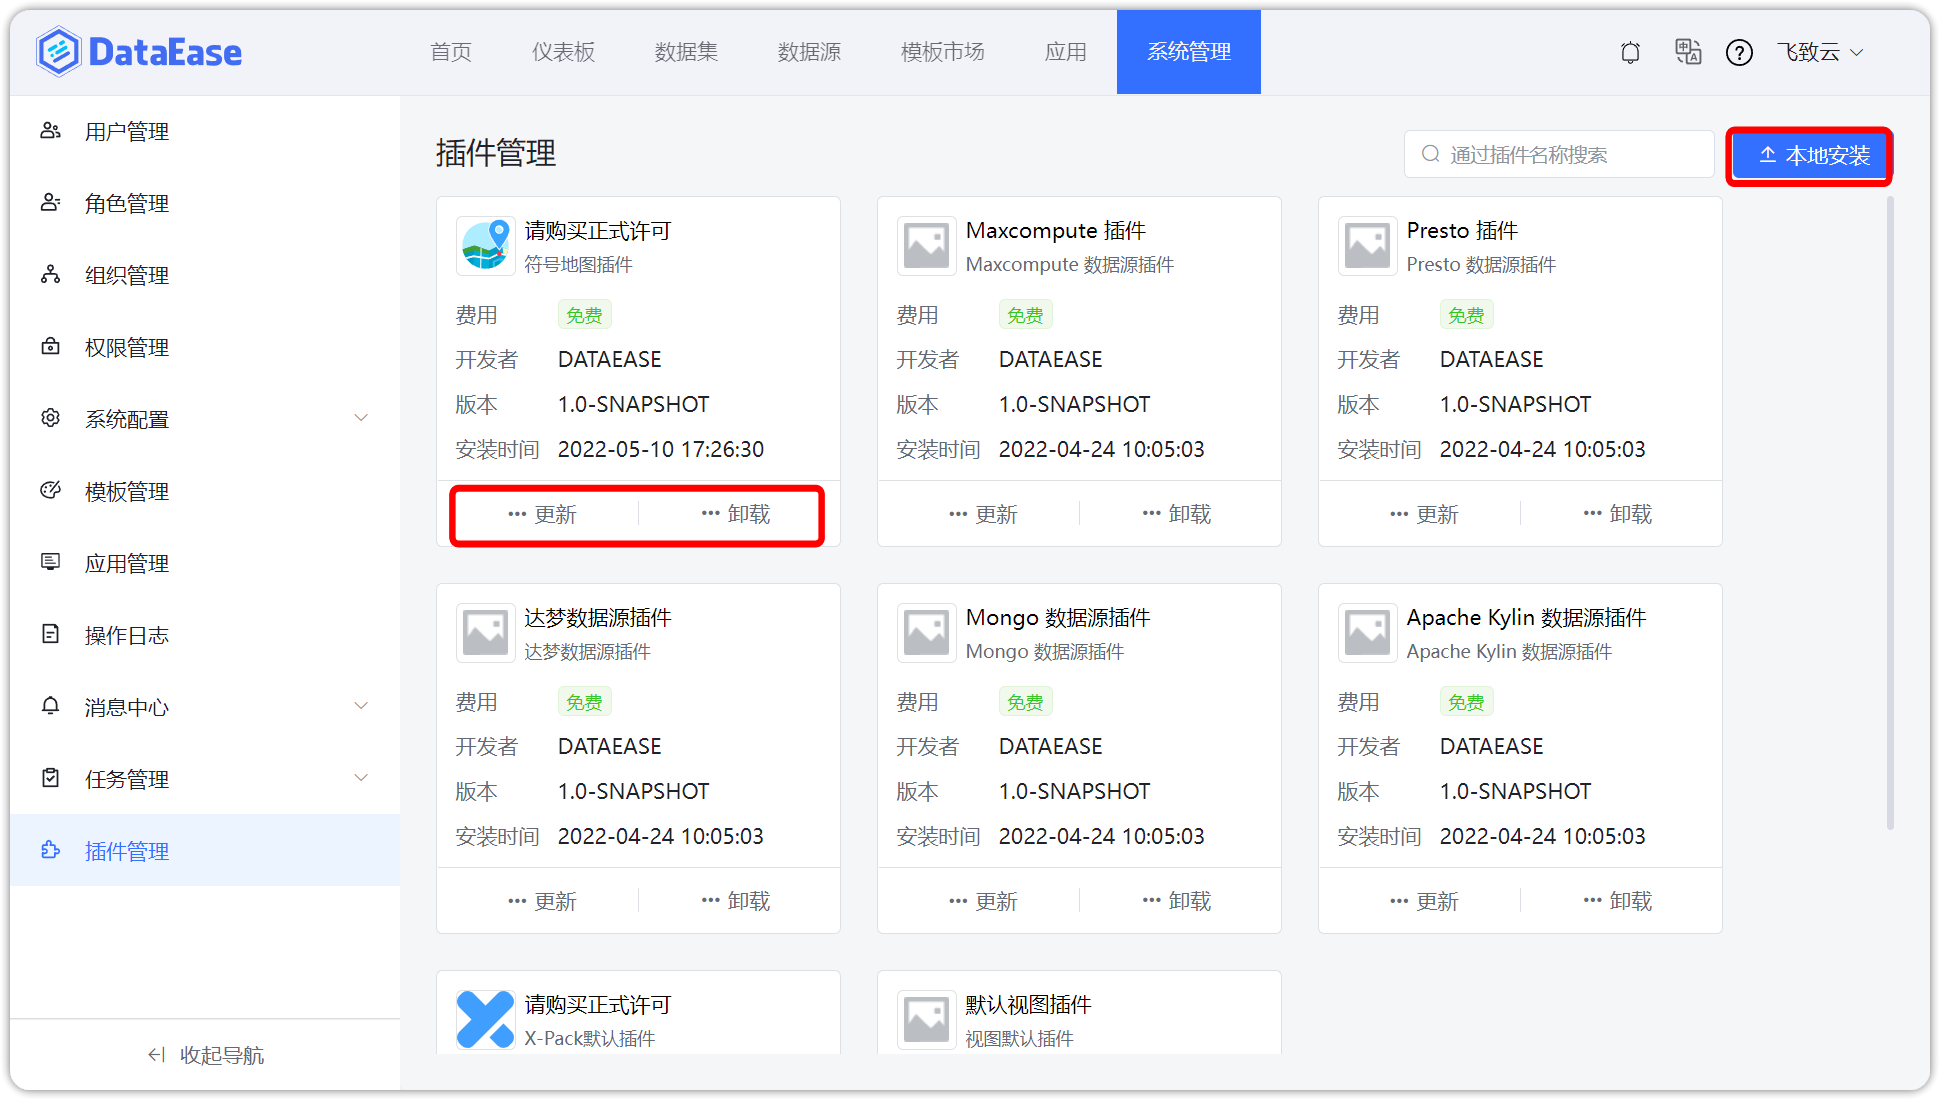Uninstall the Mongo 数据源插件
Viewport: 1940px width, 1100px height.
1177,901
